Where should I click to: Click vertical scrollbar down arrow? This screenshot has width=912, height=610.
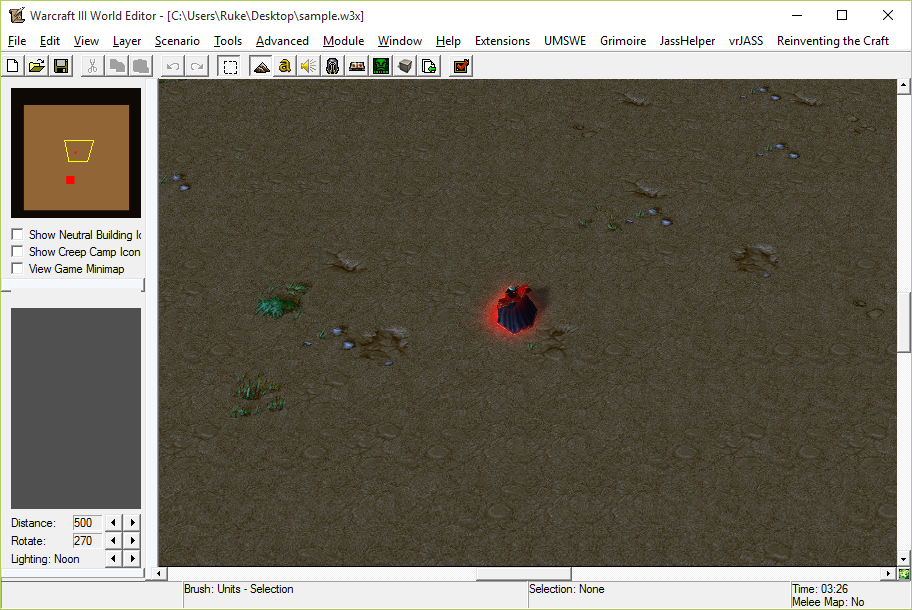click(903, 559)
